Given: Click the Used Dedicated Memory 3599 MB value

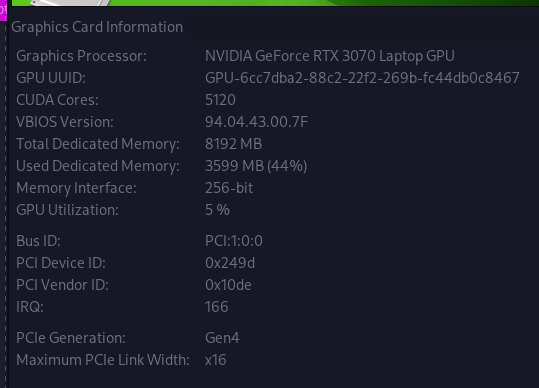Looking at the screenshot, I should [256, 166].
